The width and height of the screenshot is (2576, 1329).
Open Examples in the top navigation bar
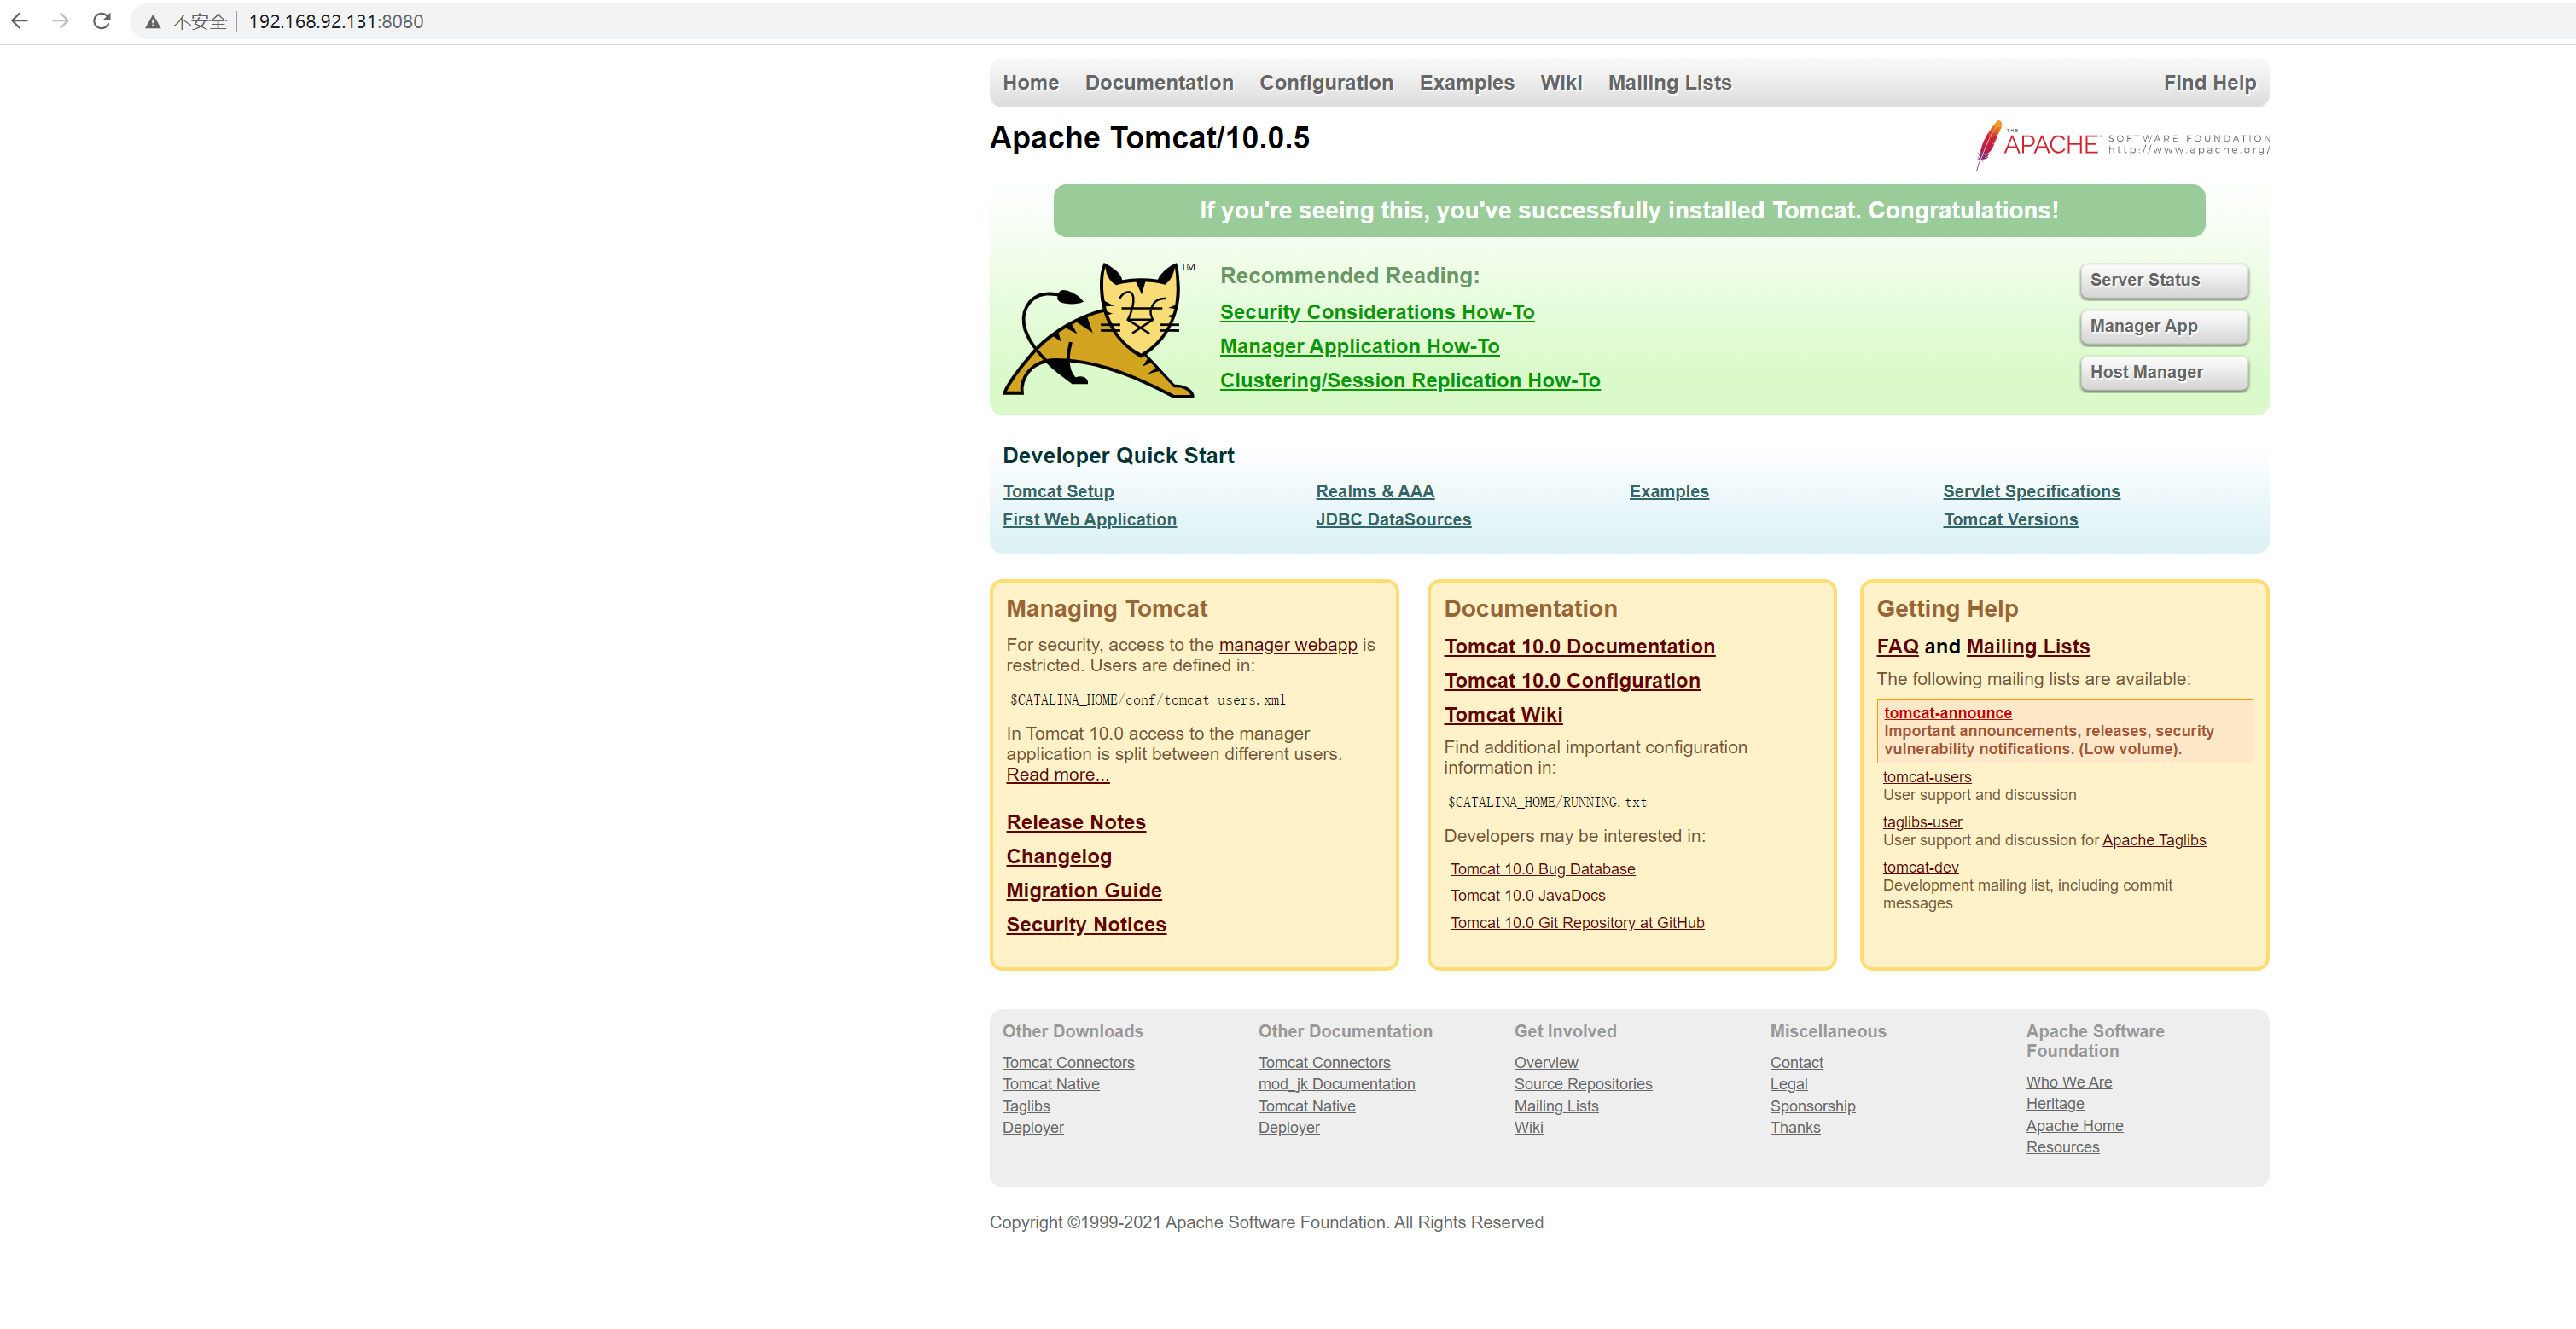[x=1466, y=83]
